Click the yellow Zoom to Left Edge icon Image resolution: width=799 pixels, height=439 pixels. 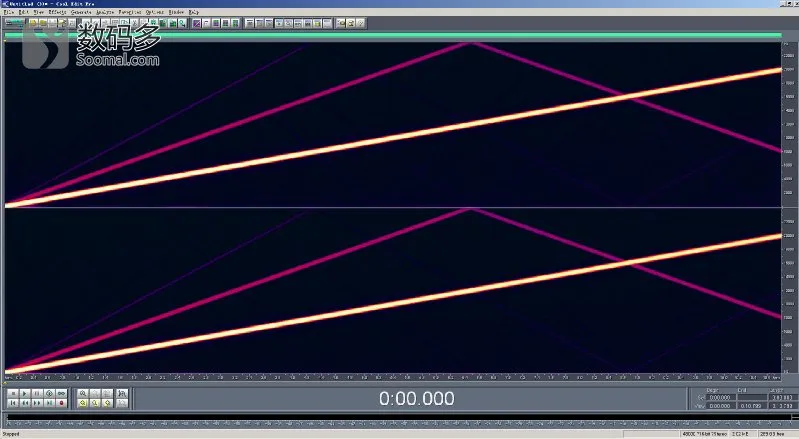tap(83, 403)
